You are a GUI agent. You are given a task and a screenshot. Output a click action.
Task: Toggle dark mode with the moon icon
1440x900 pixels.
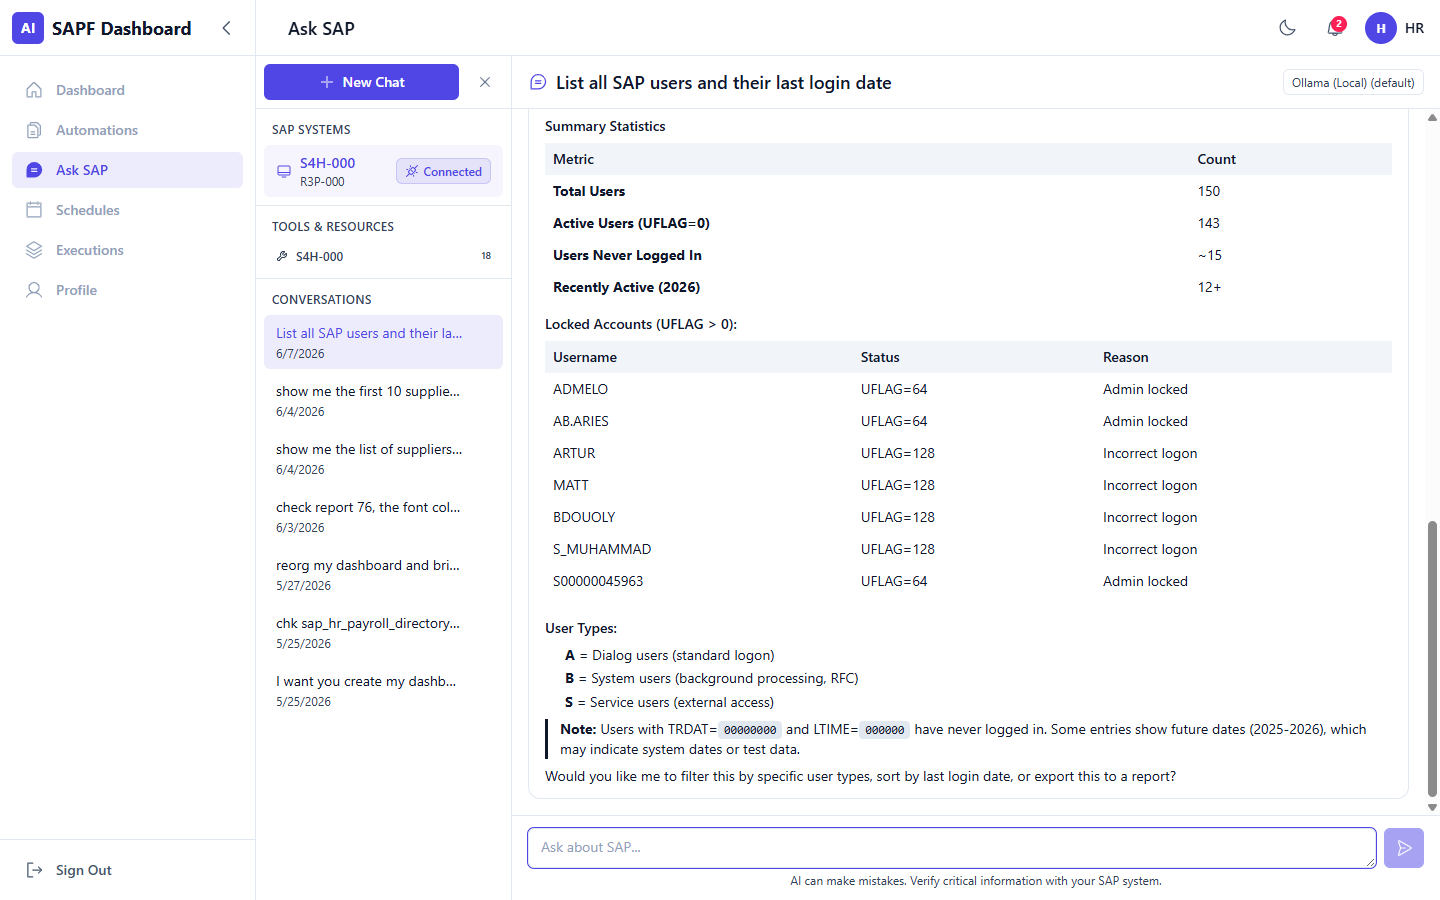click(1288, 28)
